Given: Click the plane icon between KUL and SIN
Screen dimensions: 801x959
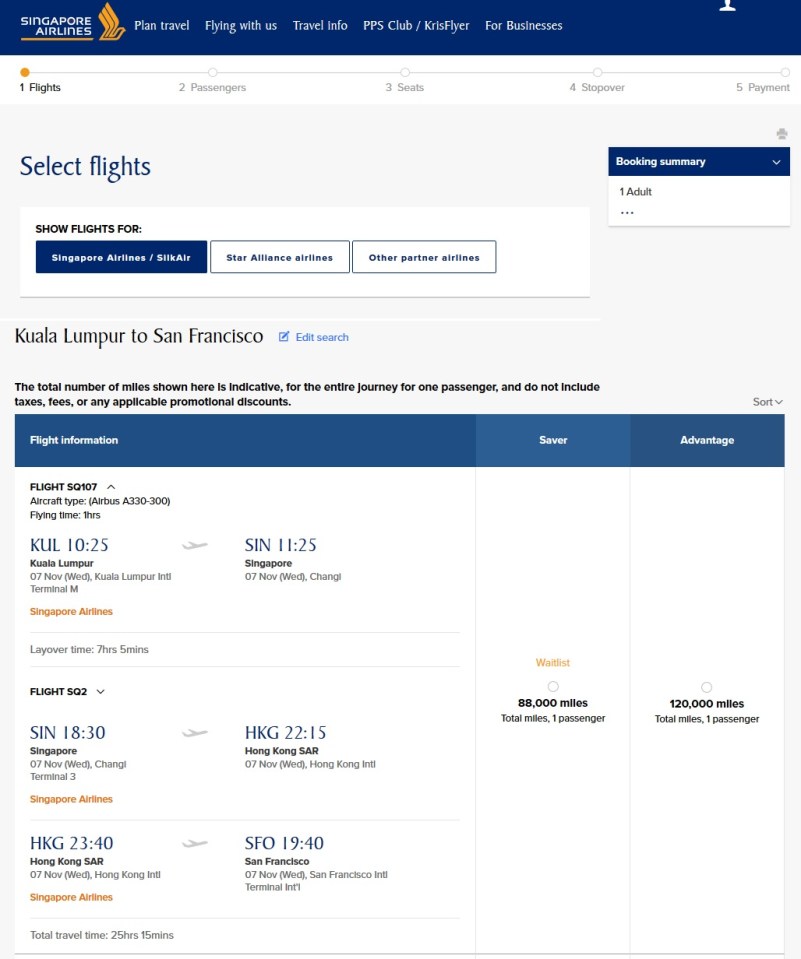Looking at the screenshot, I should [x=195, y=545].
